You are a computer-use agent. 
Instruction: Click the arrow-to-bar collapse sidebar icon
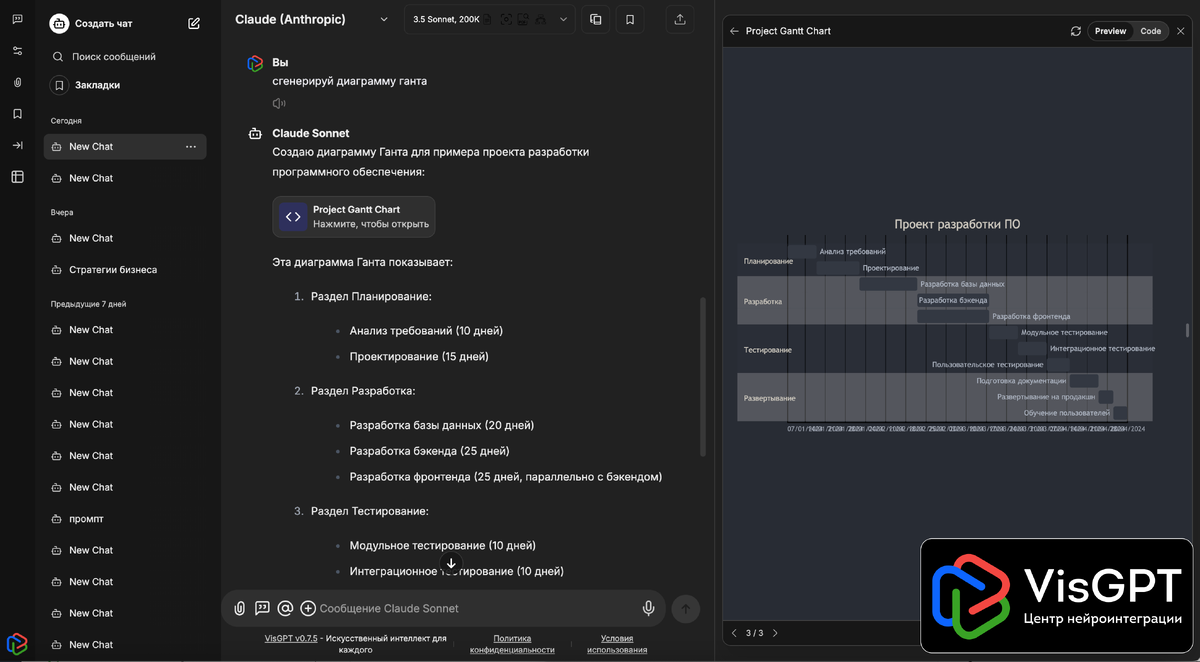(x=17, y=146)
